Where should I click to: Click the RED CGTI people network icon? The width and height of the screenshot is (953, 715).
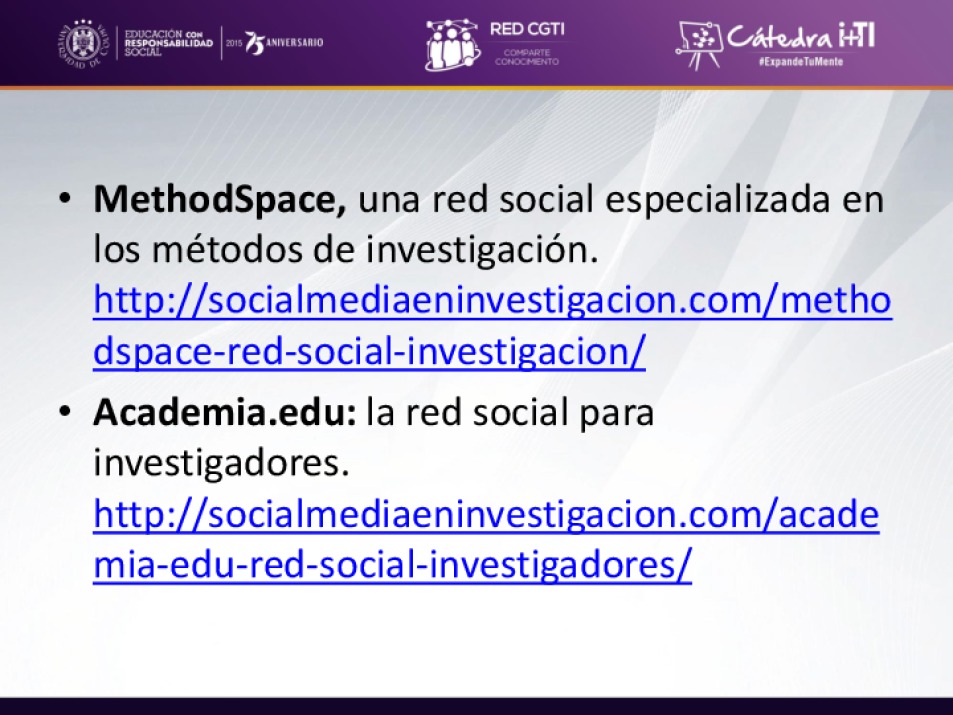pyautogui.click(x=452, y=45)
